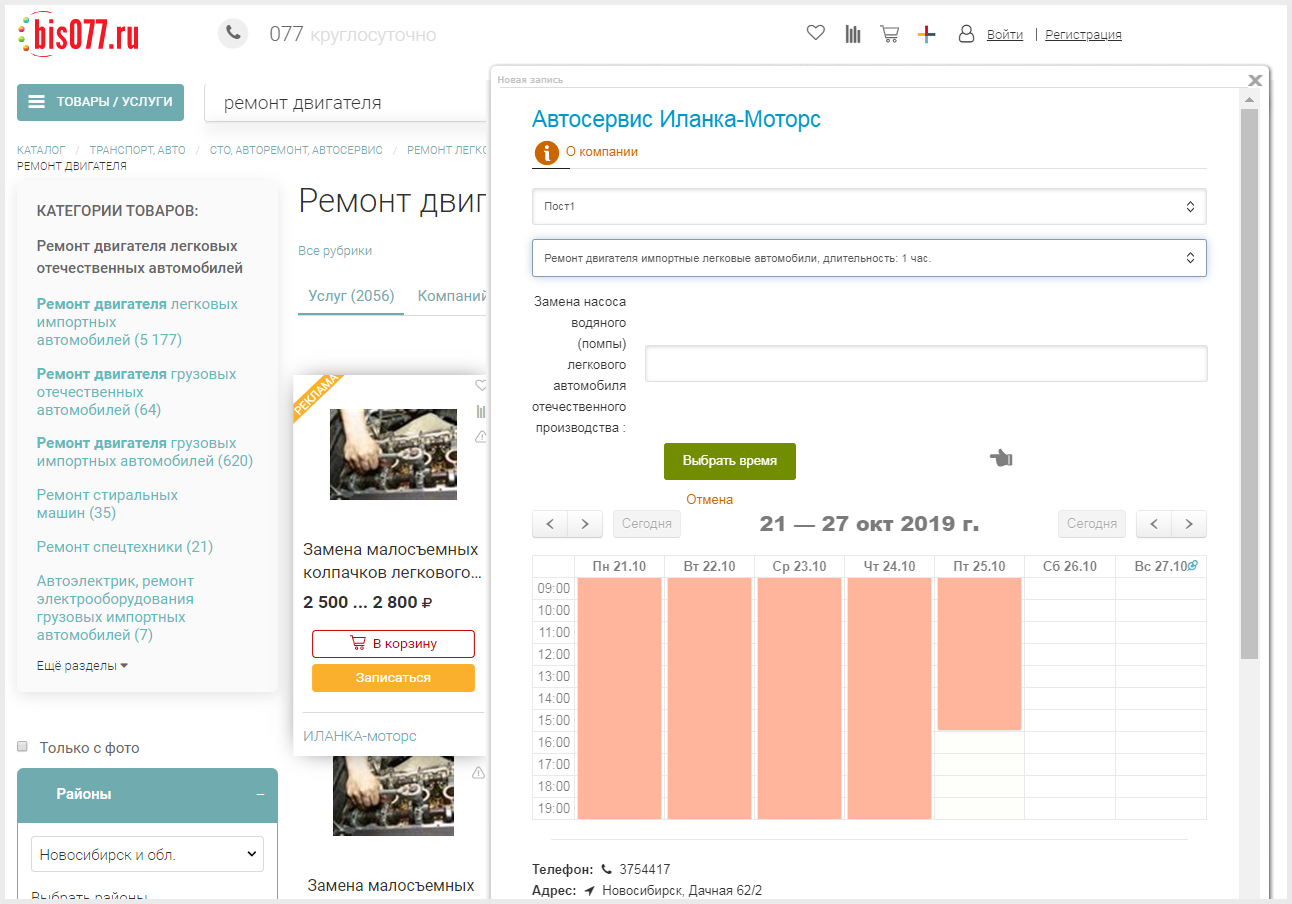The height and width of the screenshot is (904, 1292).
Task: Open Ремонт стиральных машин (35) category
Action: [107, 504]
